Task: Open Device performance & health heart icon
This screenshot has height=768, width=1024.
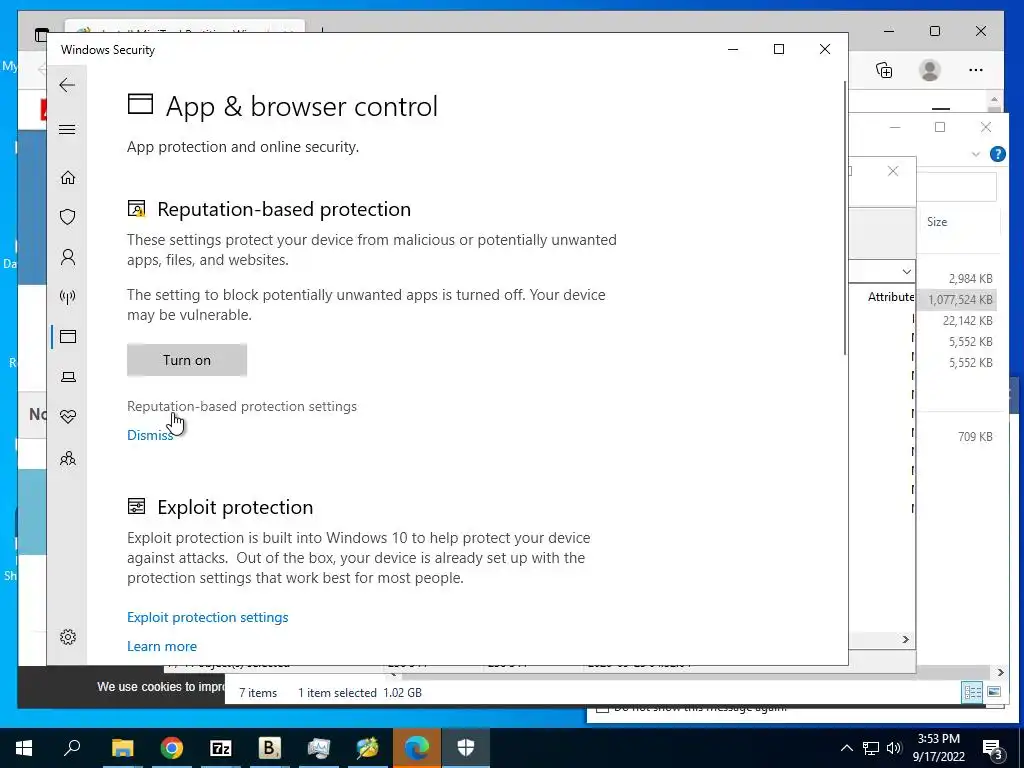Action: click(x=68, y=417)
